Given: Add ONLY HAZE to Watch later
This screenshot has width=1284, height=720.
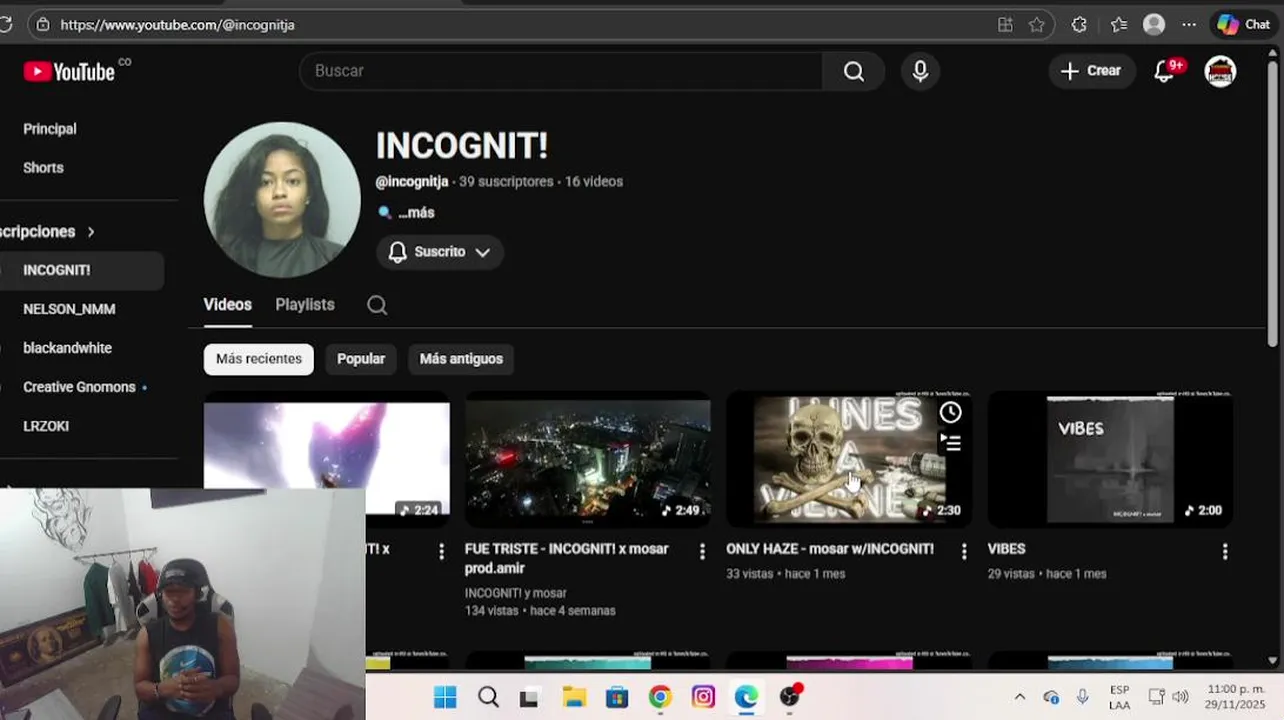Looking at the screenshot, I should pos(950,412).
